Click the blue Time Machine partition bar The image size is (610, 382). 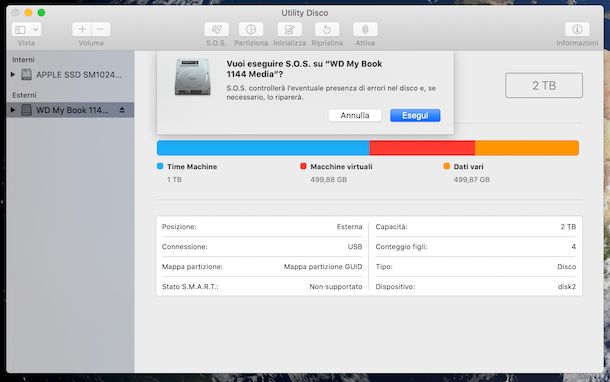(x=263, y=148)
